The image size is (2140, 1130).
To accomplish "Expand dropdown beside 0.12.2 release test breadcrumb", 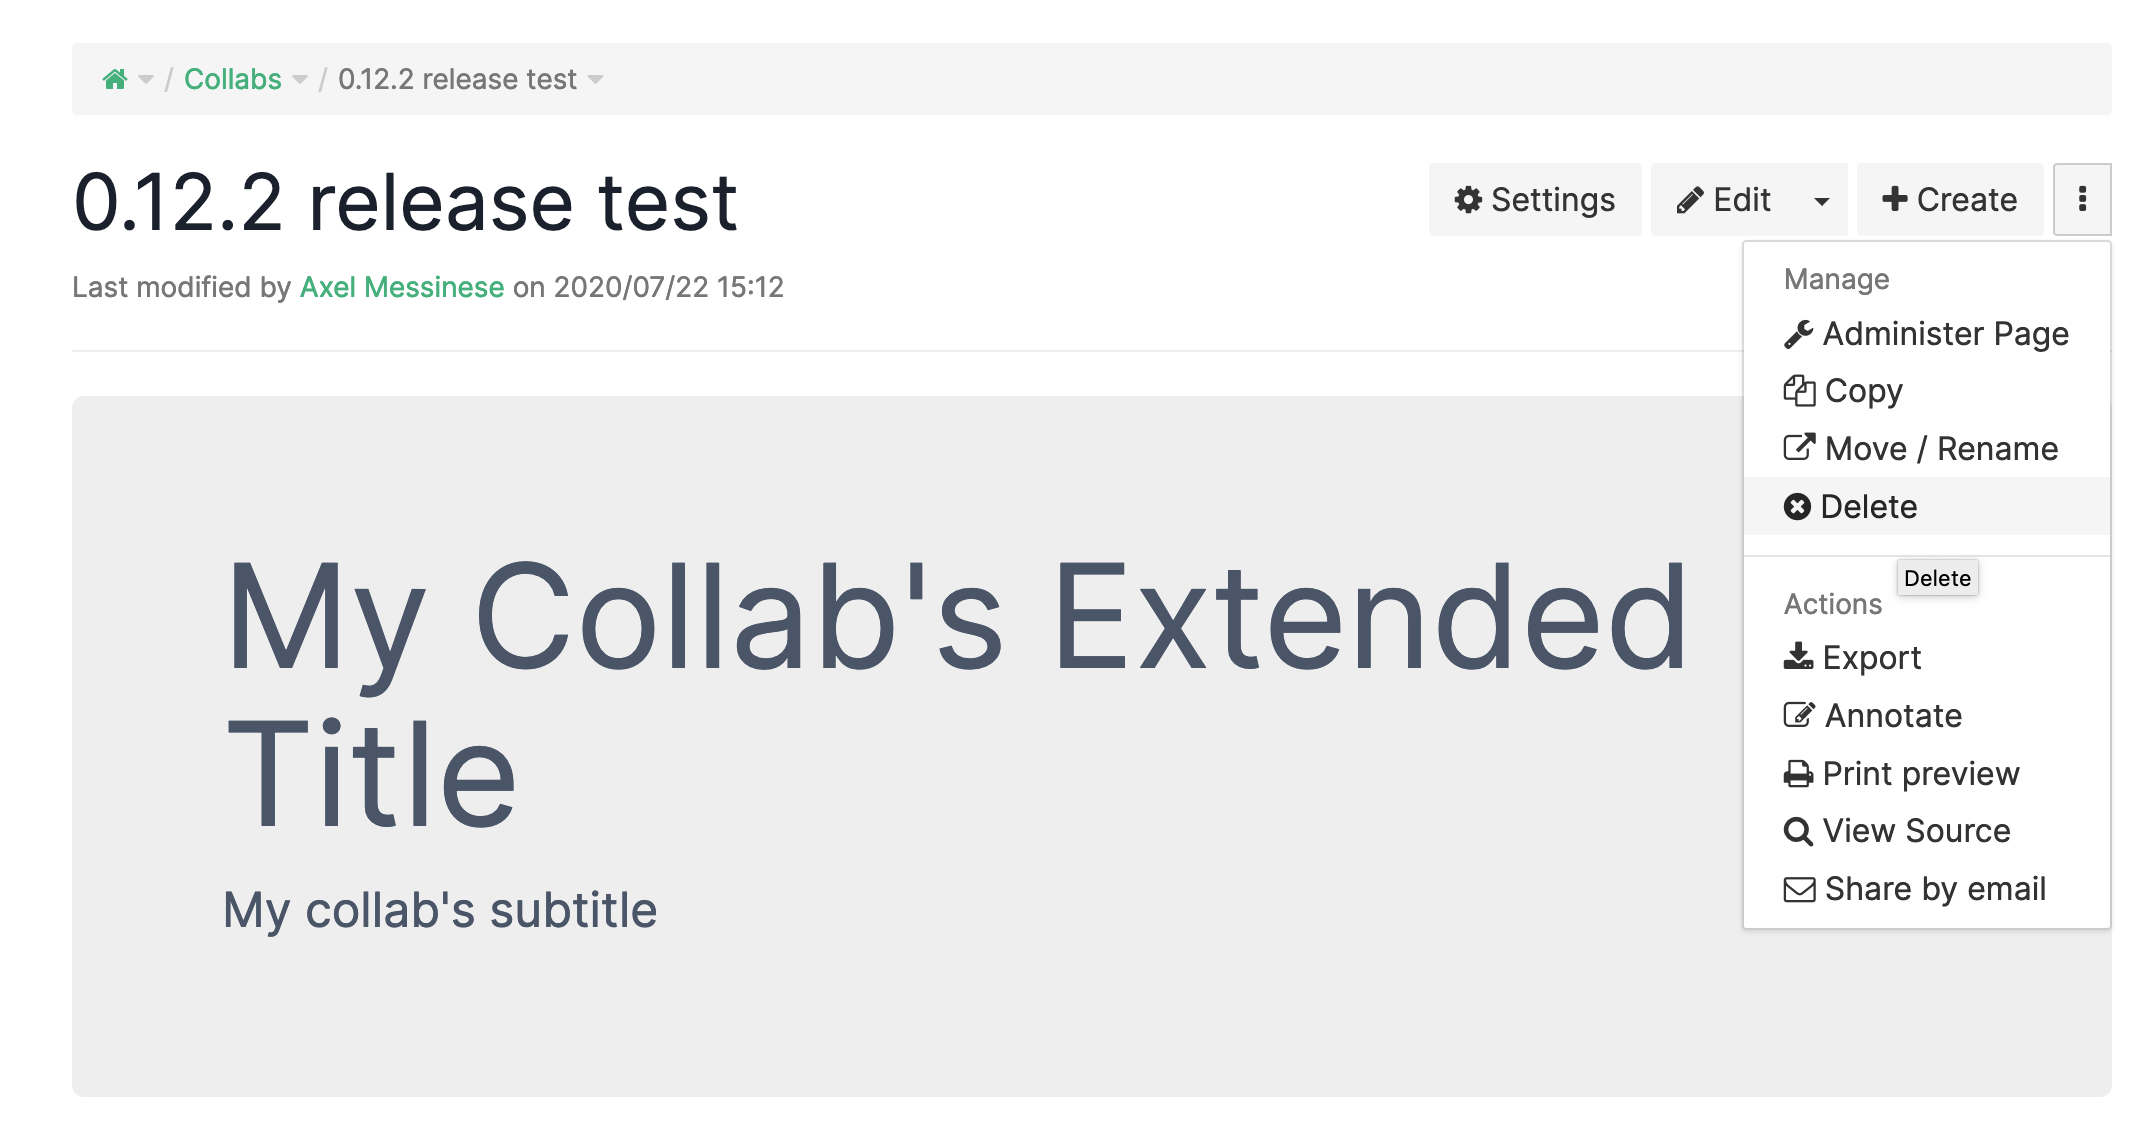I will (x=596, y=80).
